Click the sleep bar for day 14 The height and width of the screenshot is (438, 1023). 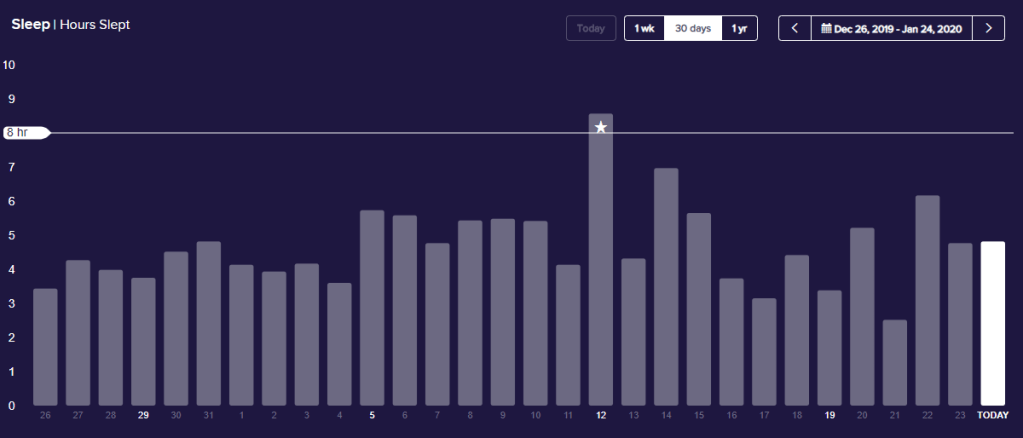[666, 286]
